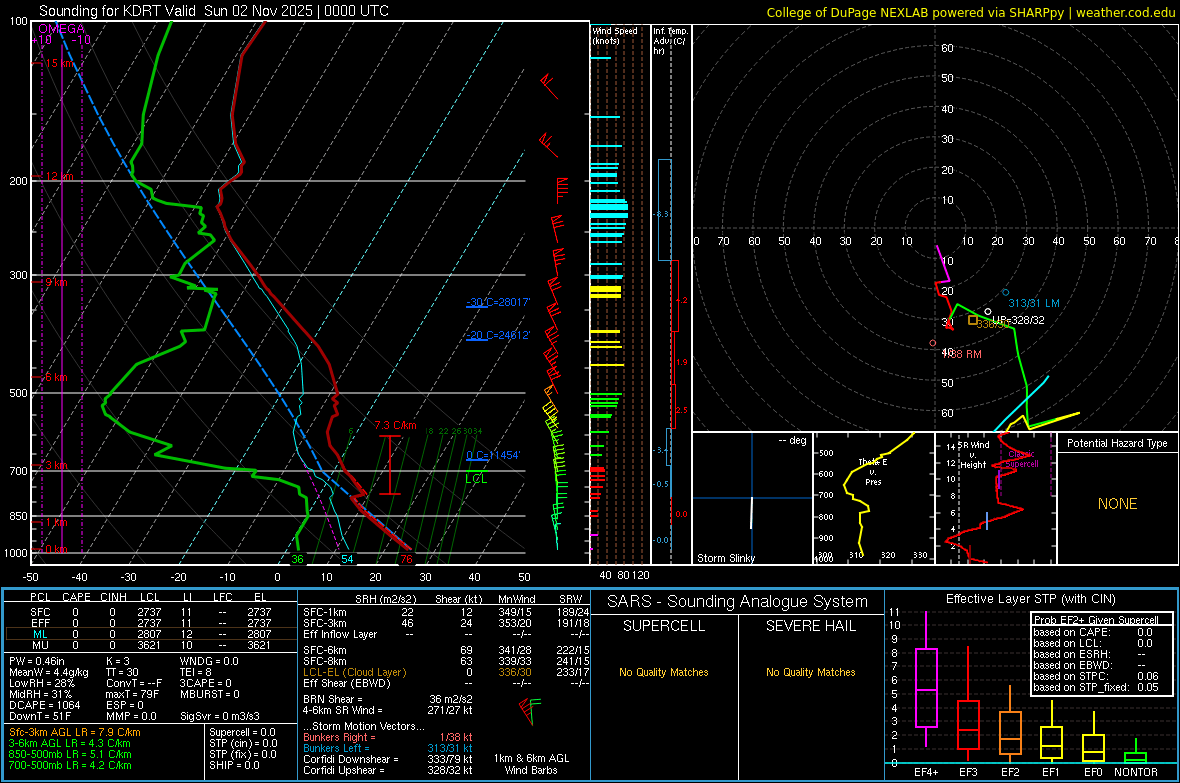Click the NONE hazard type value
Viewport: 1180px width, 783px height.
pyautogui.click(x=1118, y=504)
